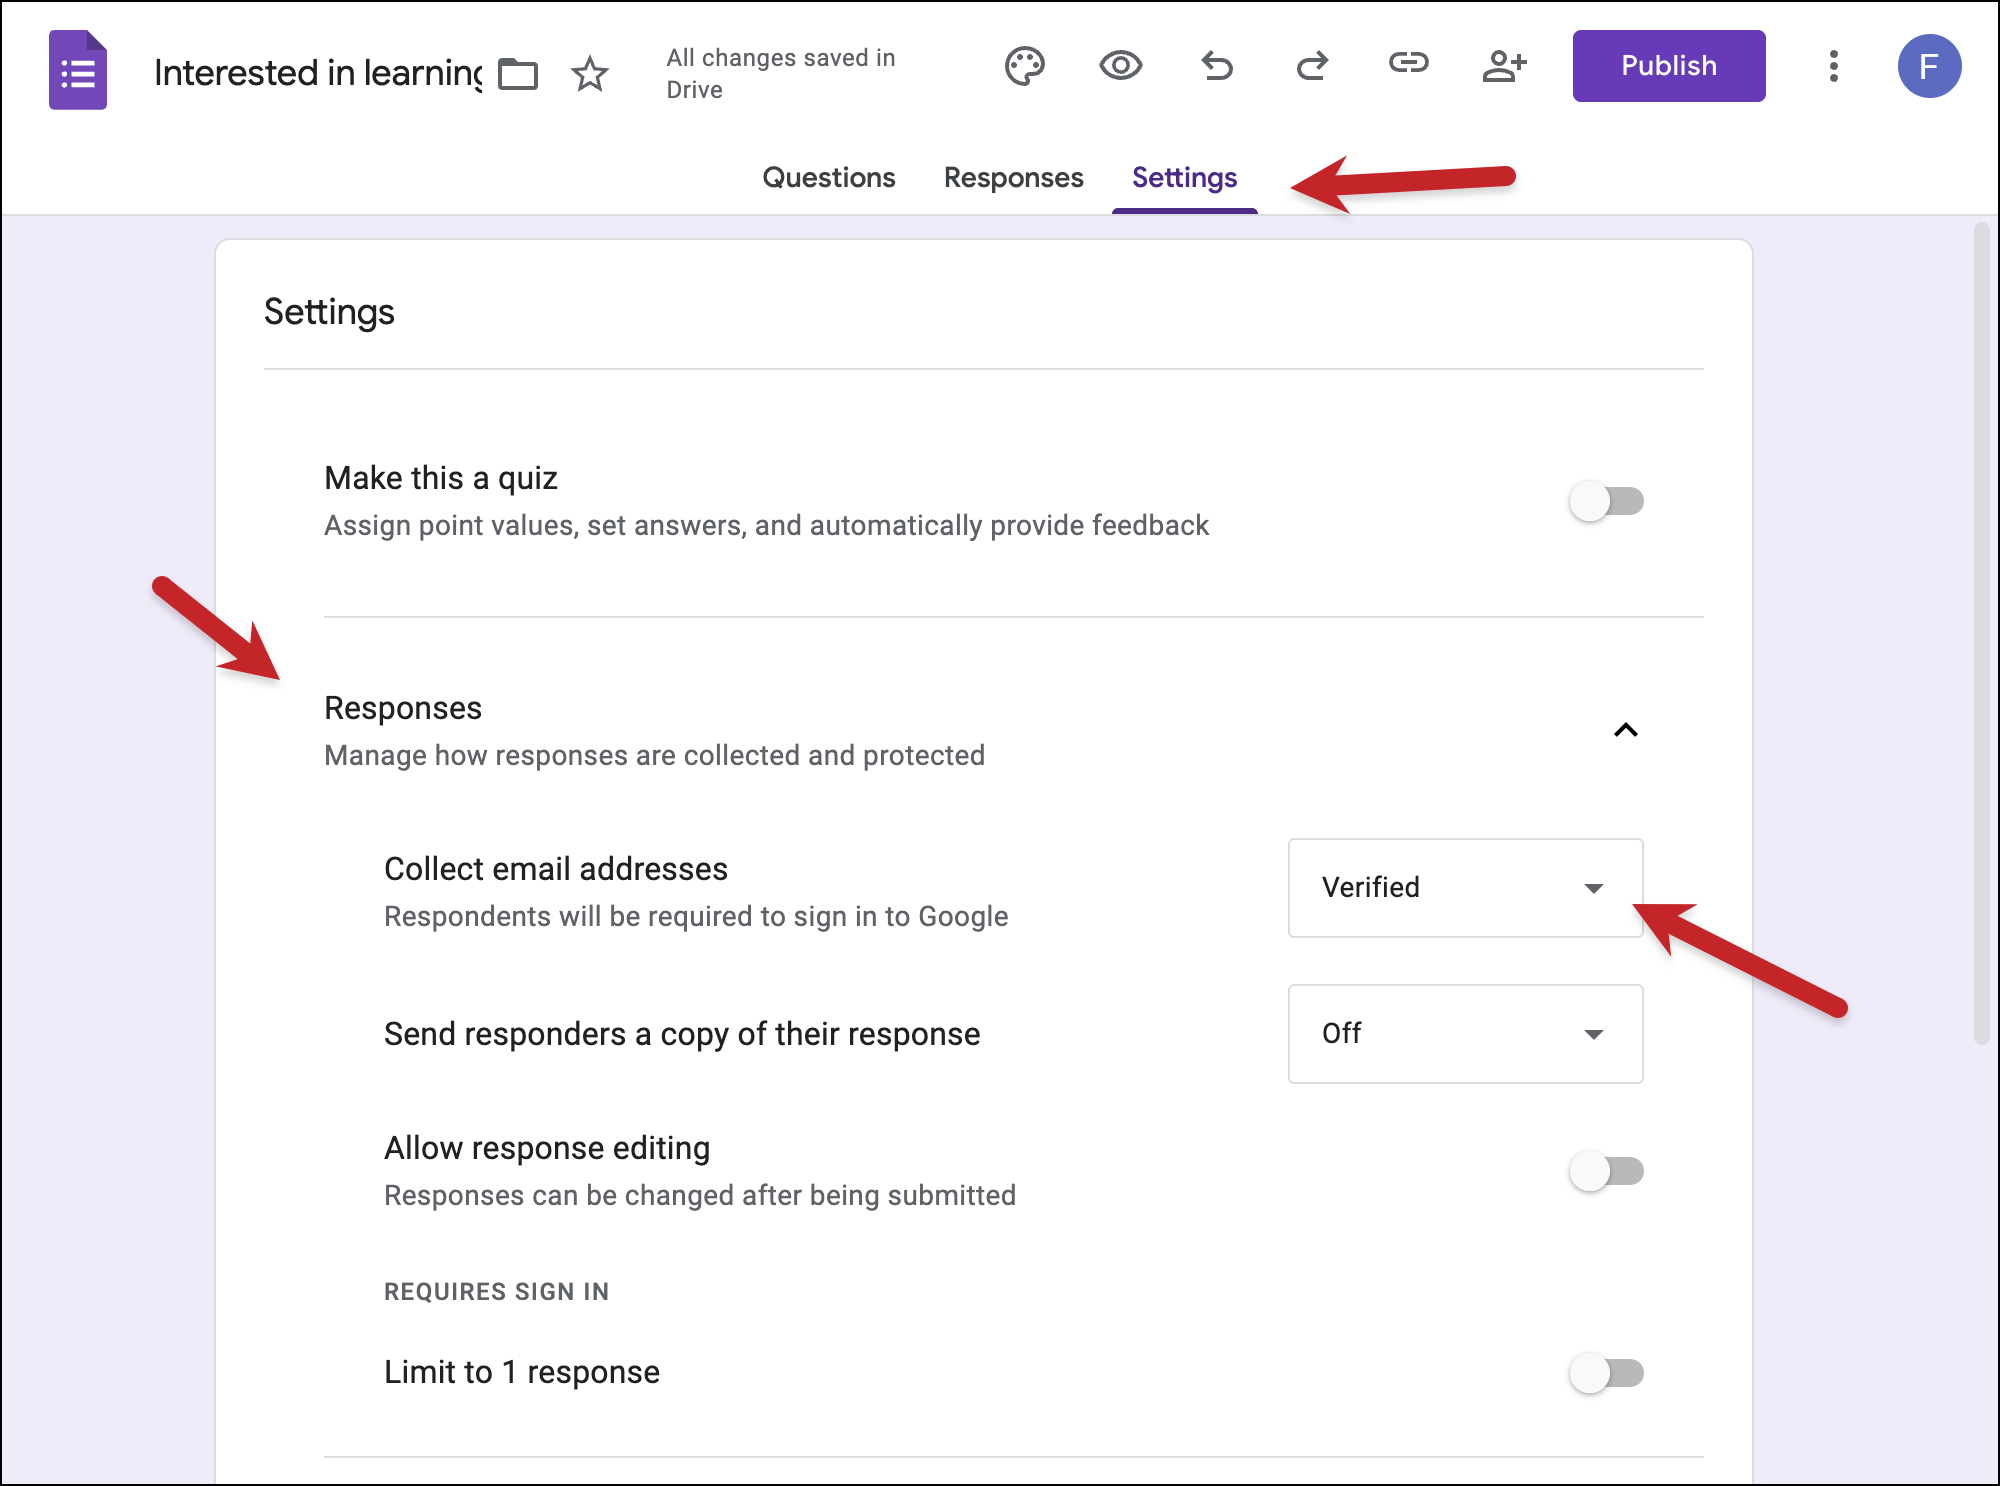The height and width of the screenshot is (1486, 2000).
Task: Undo the last change
Action: click(1216, 66)
